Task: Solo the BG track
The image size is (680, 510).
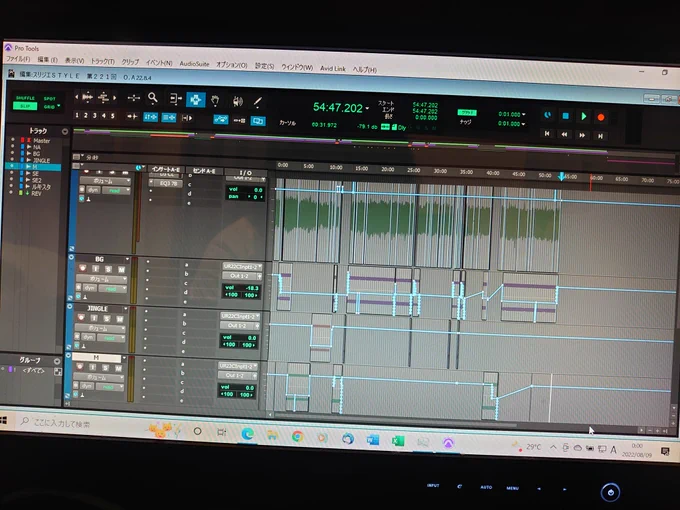Action: point(108,269)
